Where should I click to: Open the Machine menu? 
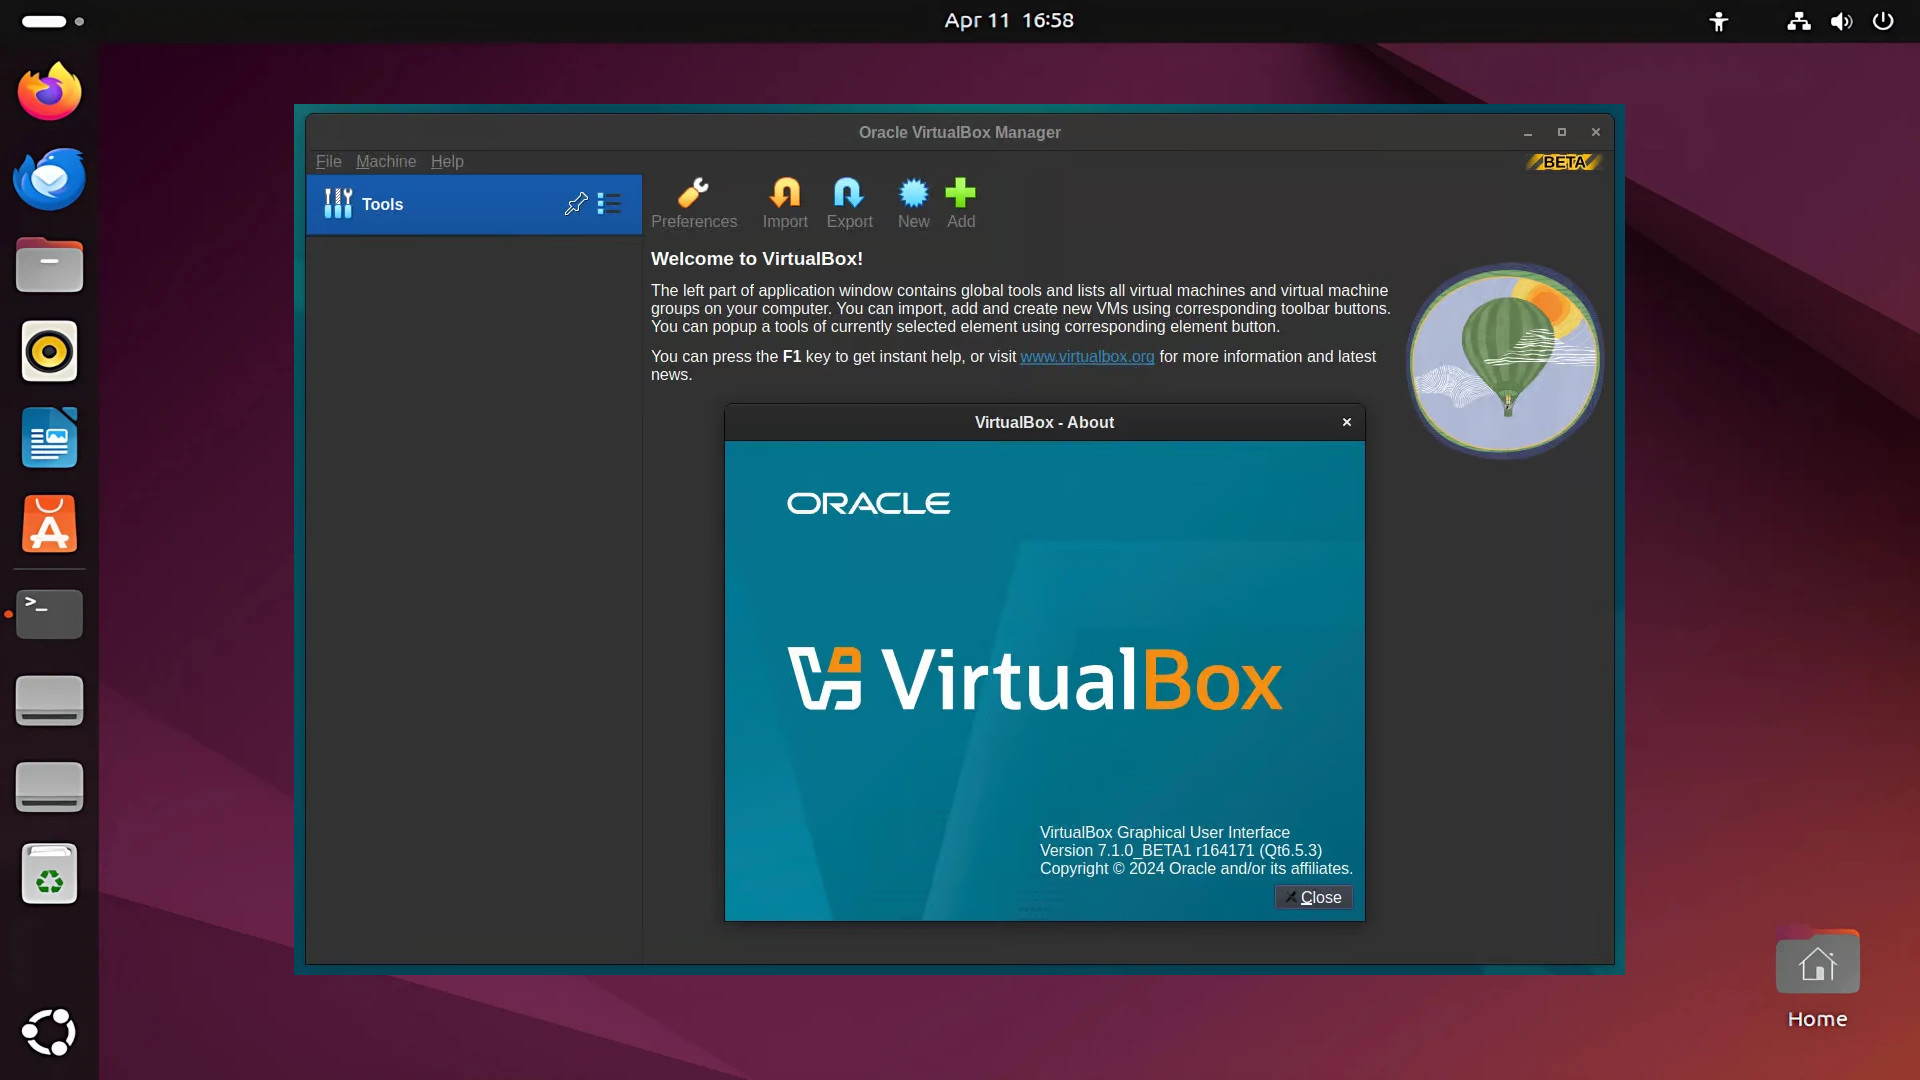385,161
